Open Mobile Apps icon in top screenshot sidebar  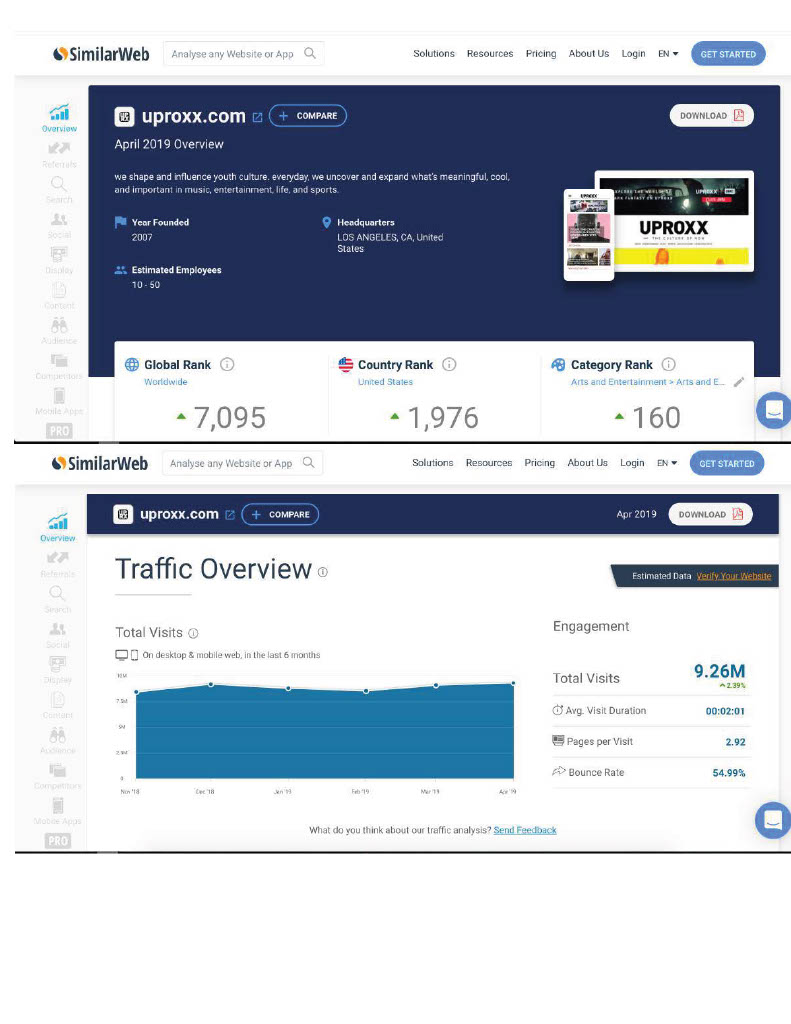pos(59,396)
